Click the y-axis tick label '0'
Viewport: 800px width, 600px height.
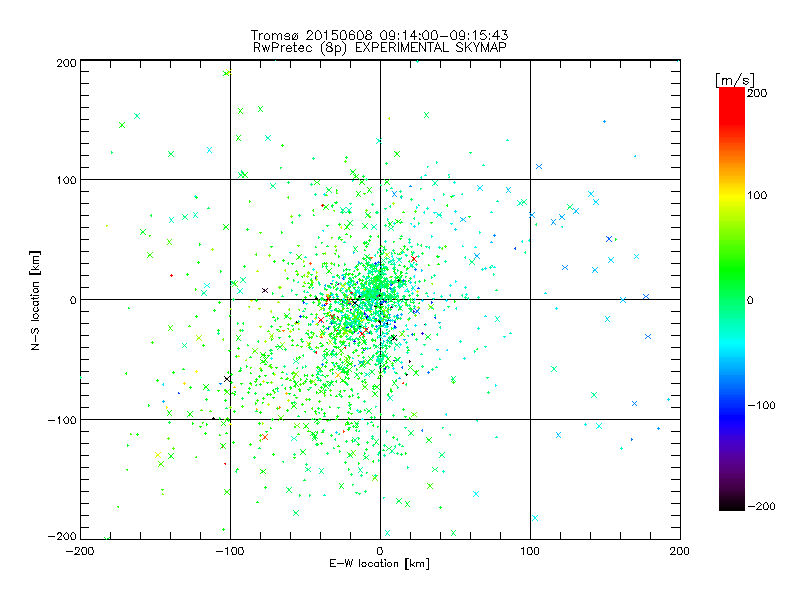(73, 300)
